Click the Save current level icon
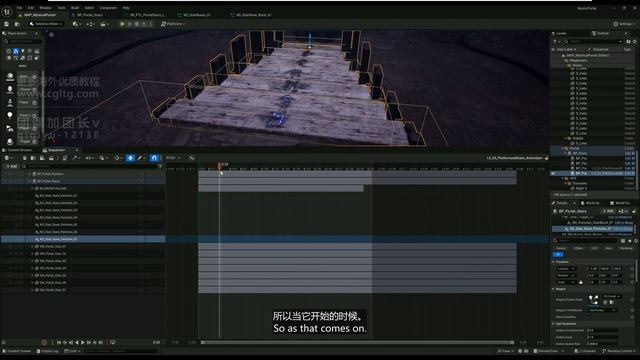Screen dimensions: 640x360 tap(7, 24)
